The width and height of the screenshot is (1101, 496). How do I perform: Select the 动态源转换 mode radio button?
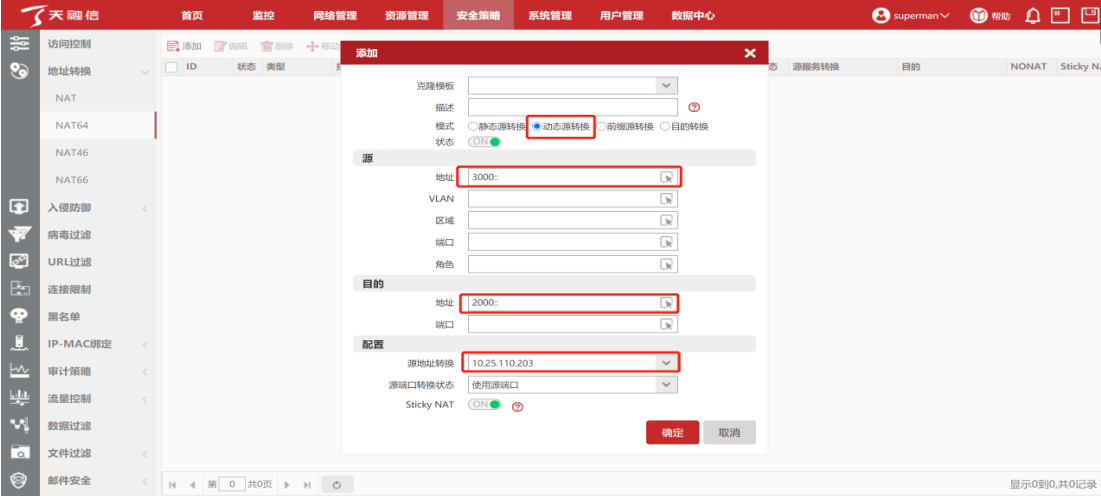536,126
